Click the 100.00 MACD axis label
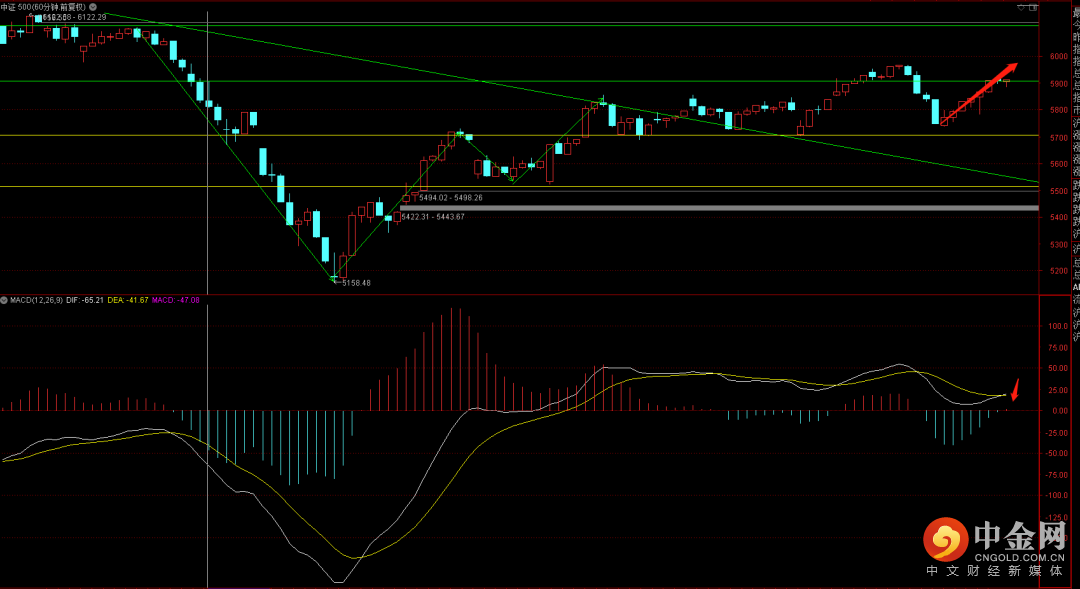The width and height of the screenshot is (1080, 589). point(1058,326)
